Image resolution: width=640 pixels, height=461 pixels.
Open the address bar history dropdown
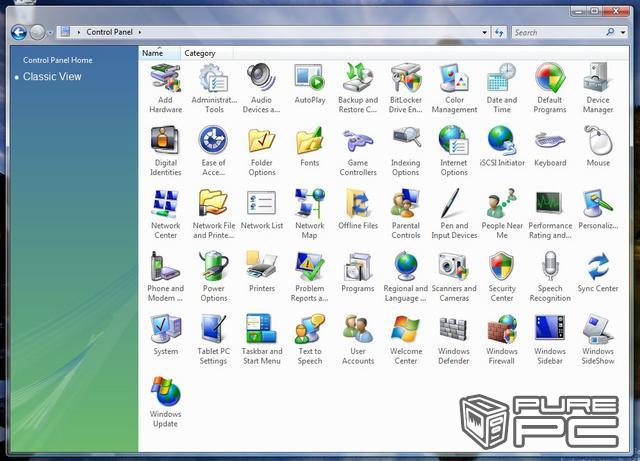coord(484,32)
